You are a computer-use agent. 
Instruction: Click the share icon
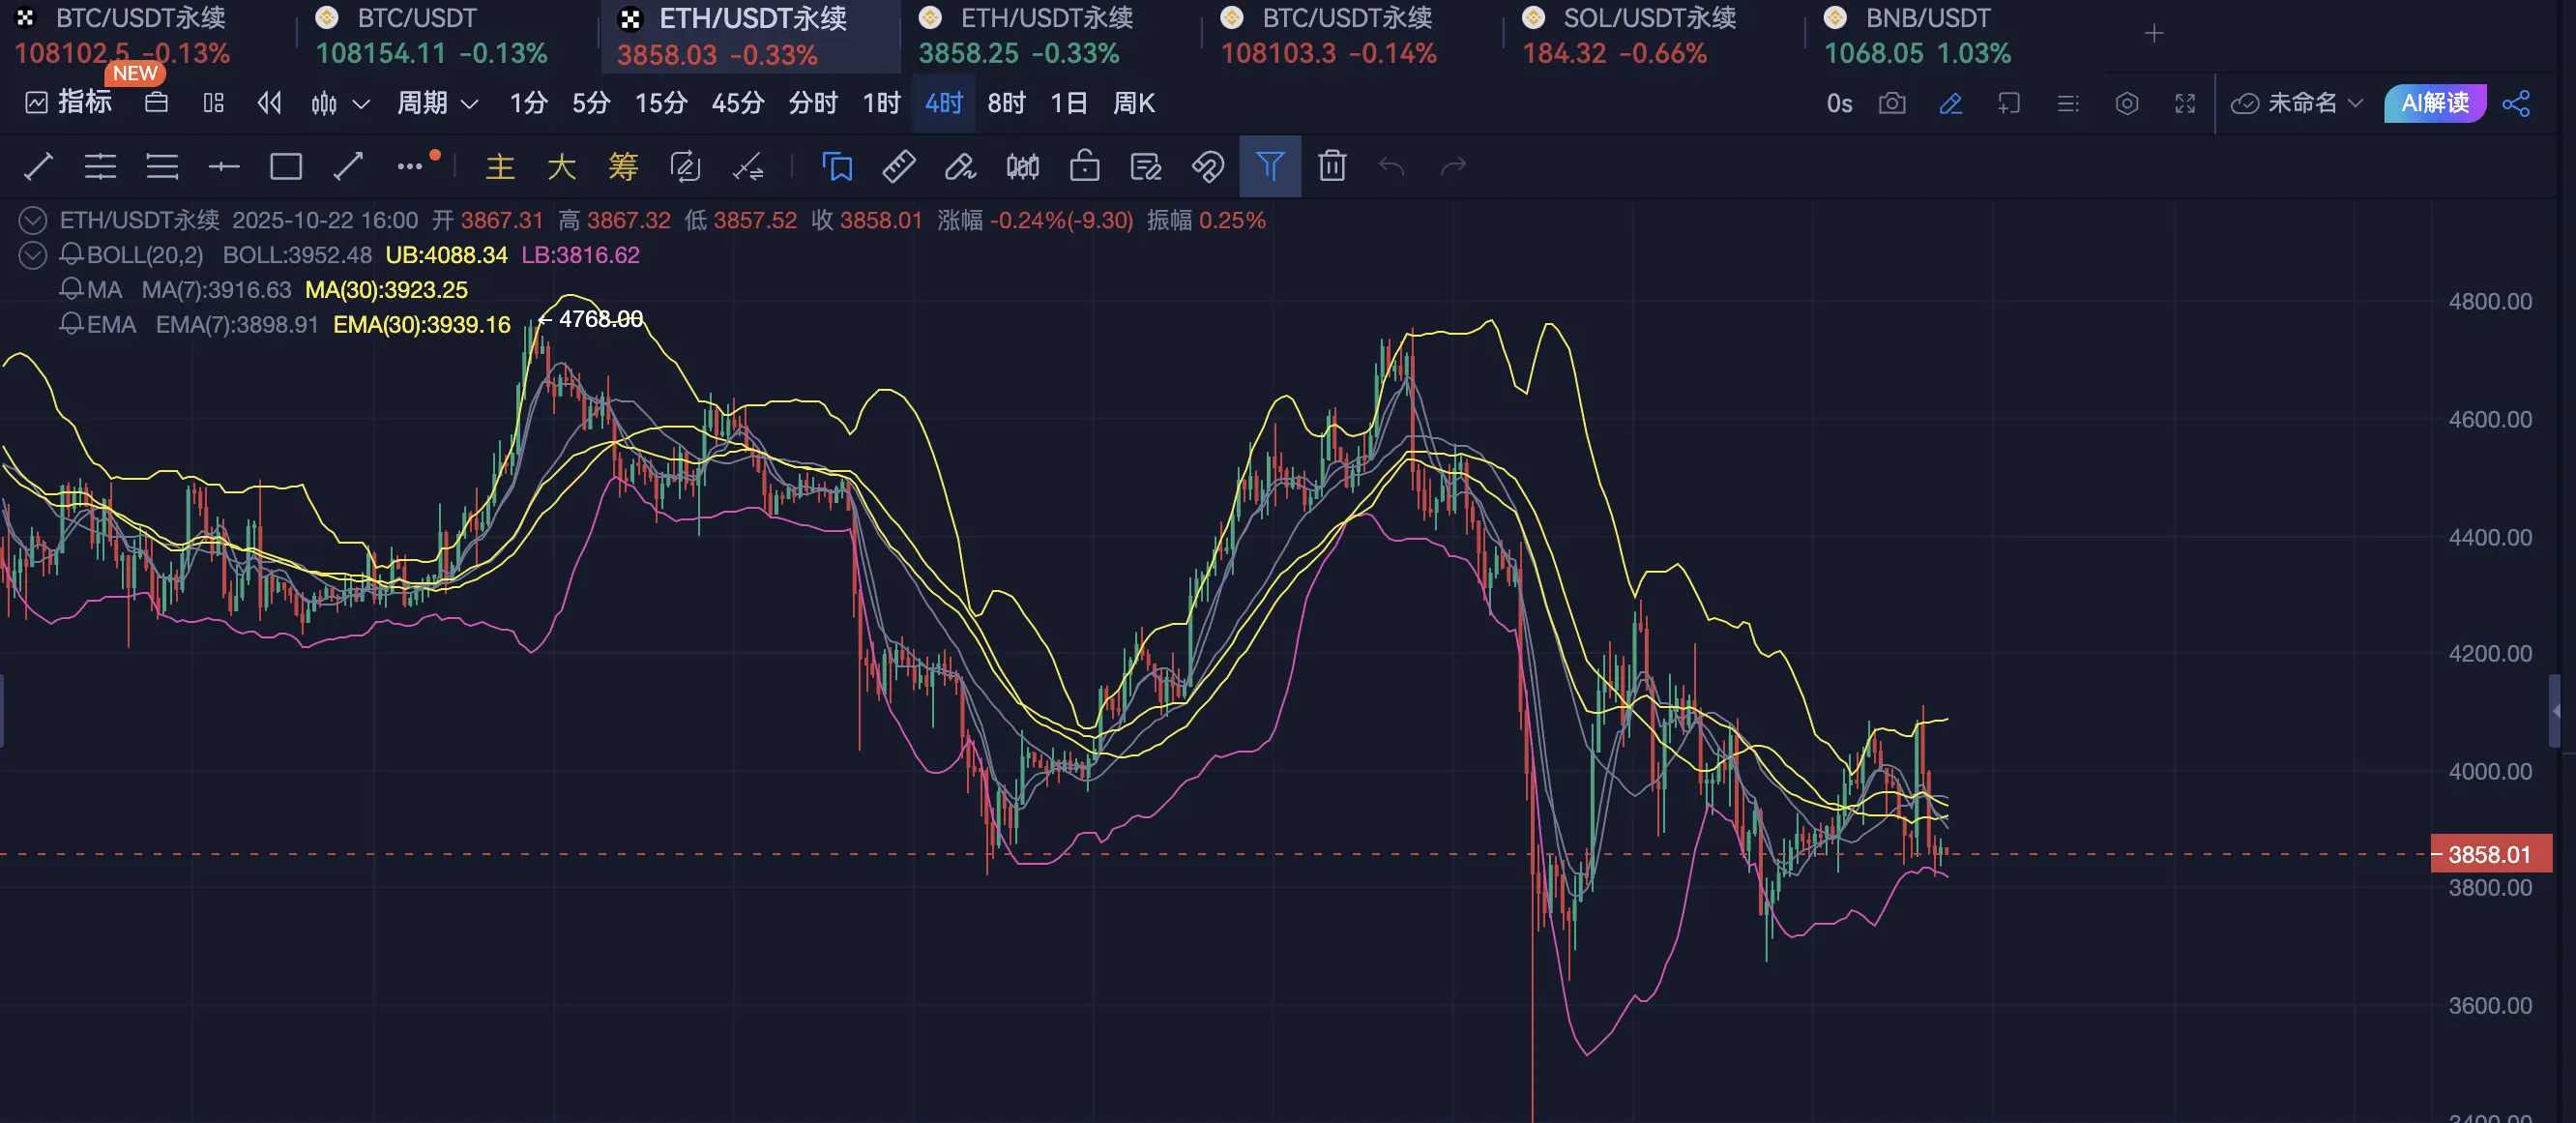point(2516,103)
